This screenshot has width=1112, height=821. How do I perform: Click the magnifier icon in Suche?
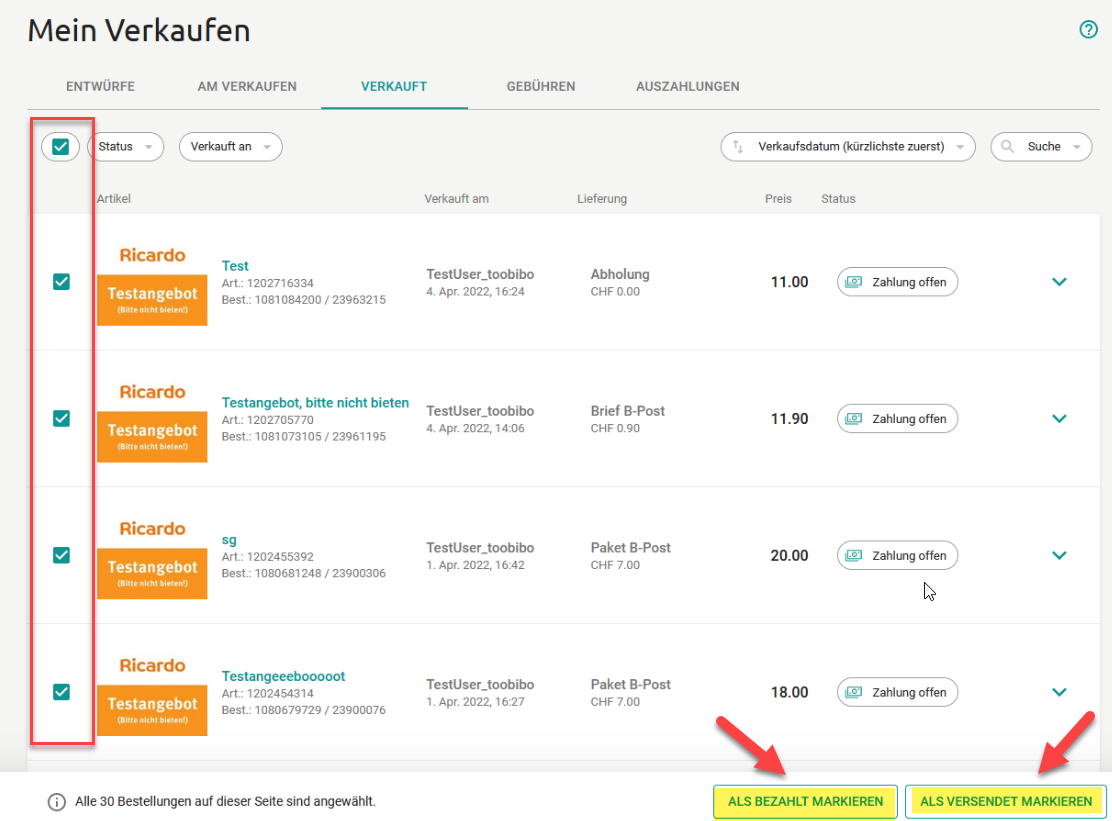click(1007, 146)
